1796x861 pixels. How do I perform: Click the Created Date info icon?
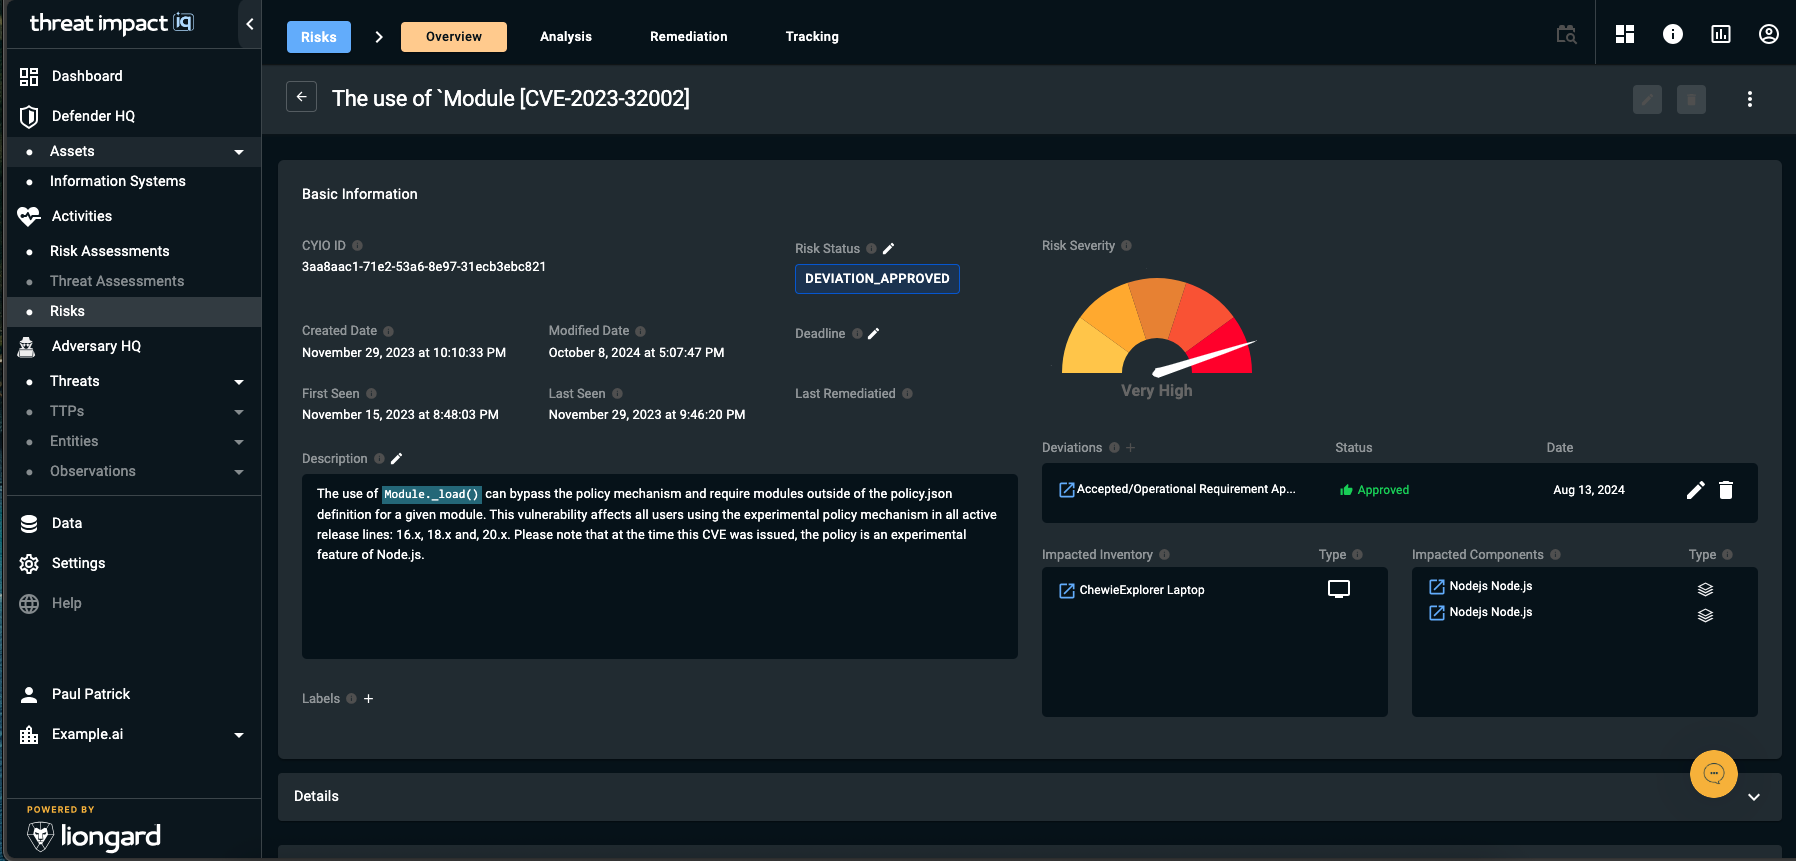tap(388, 331)
